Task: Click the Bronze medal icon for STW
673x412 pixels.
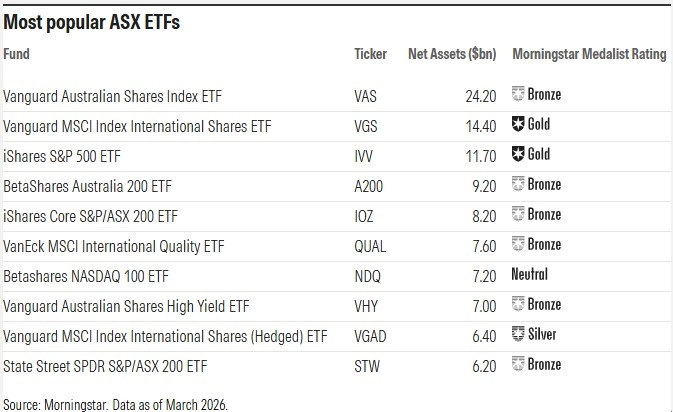Action: tap(518, 364)
